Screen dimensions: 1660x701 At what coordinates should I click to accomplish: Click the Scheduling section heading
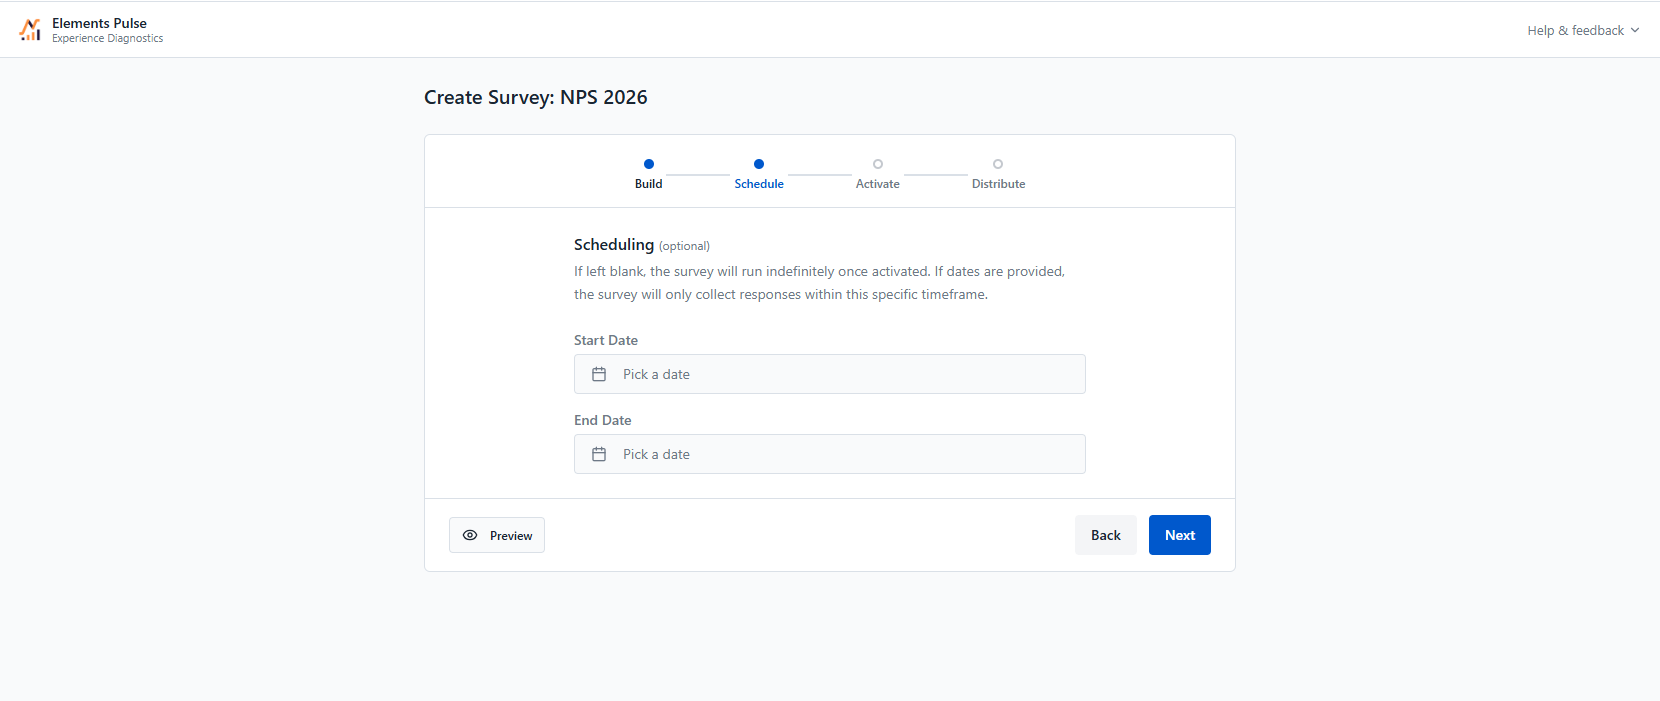pyautogui.click(x=614, y=244)
